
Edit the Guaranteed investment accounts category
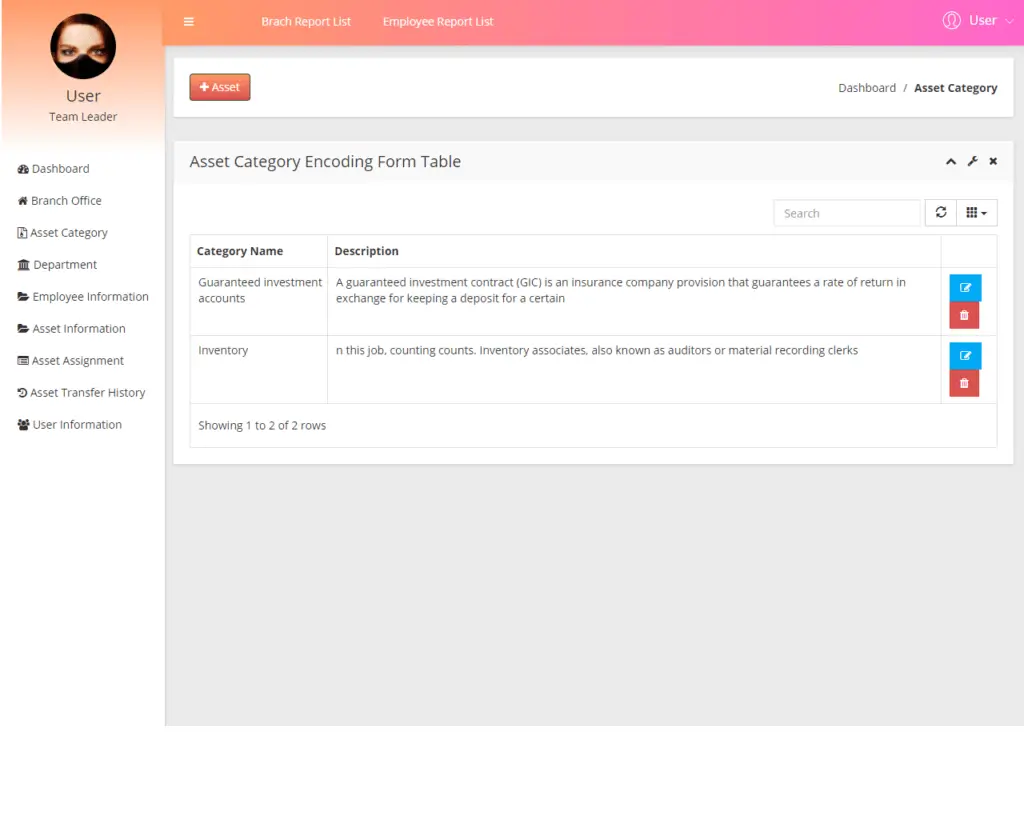click(x=964, y=287)
